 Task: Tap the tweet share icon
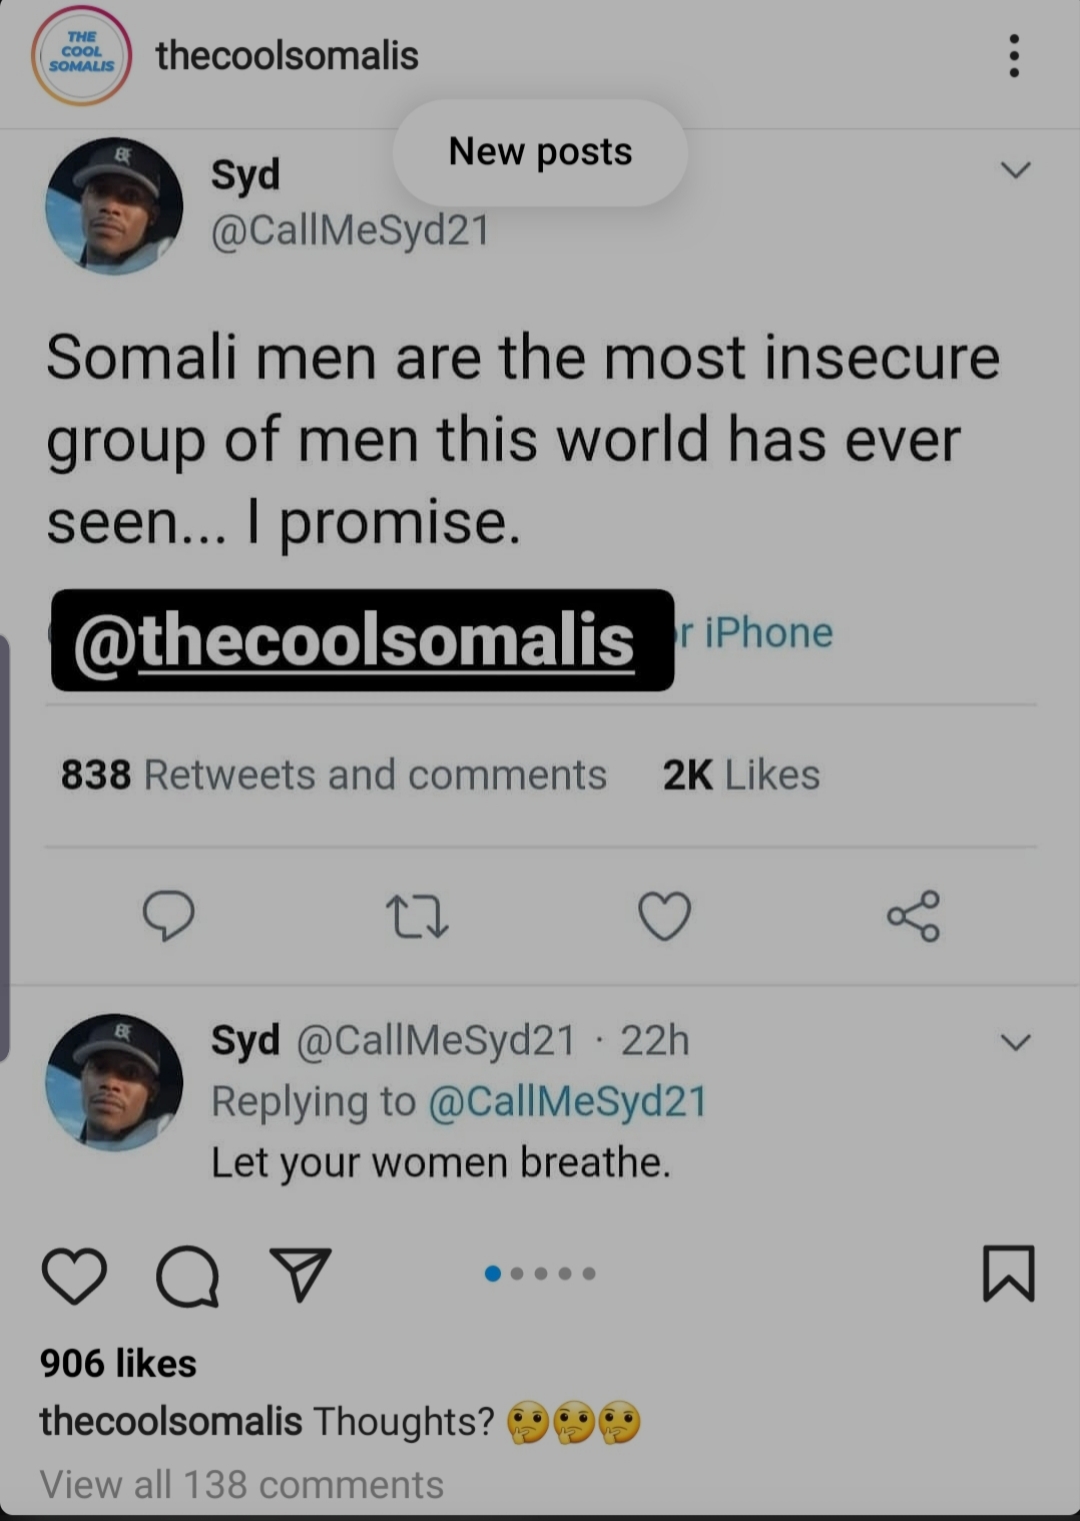click(x=913, y=916)
